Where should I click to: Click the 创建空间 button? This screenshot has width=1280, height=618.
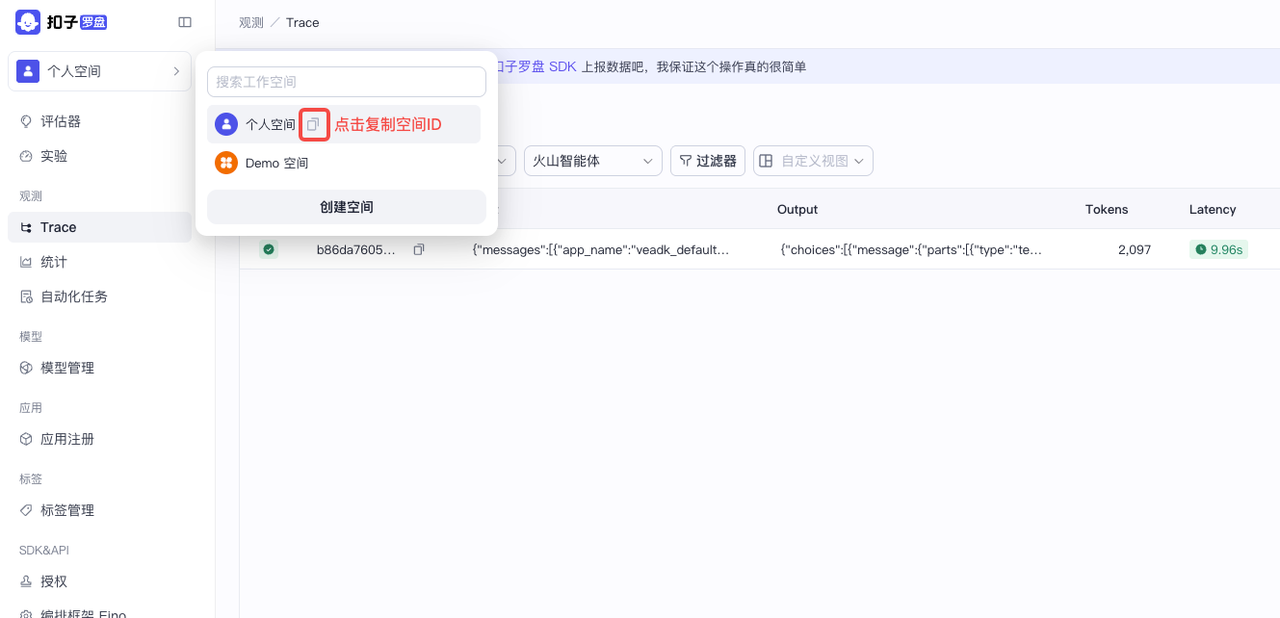point(345,206)
